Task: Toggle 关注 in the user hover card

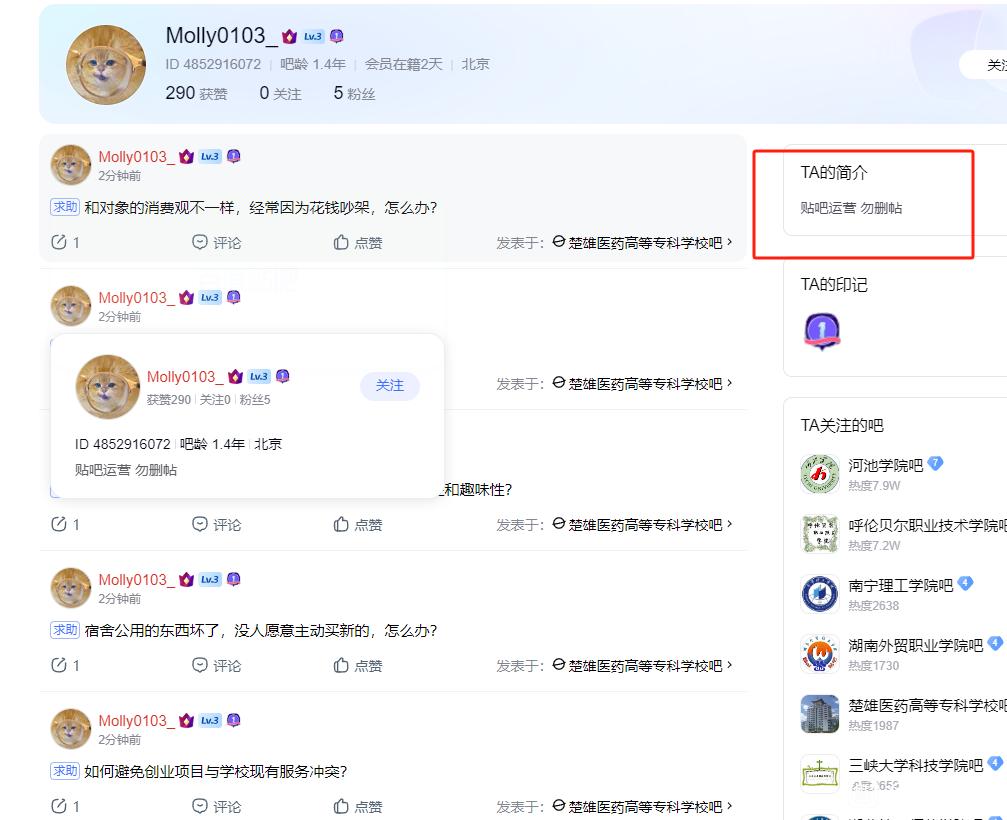Action: point(390,386)
